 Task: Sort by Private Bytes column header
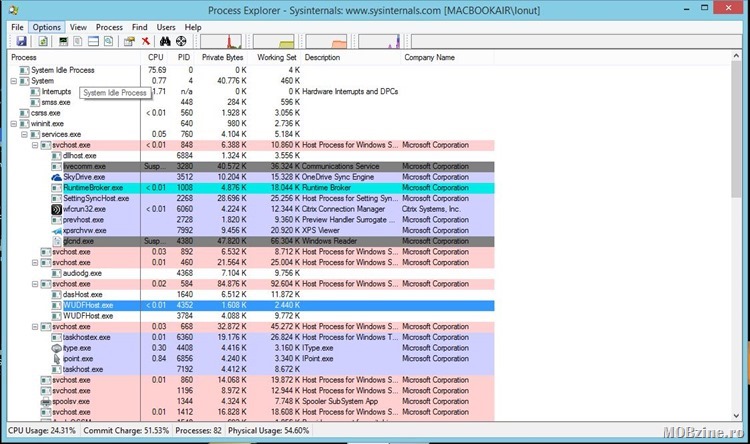click(x=222, y=57)
